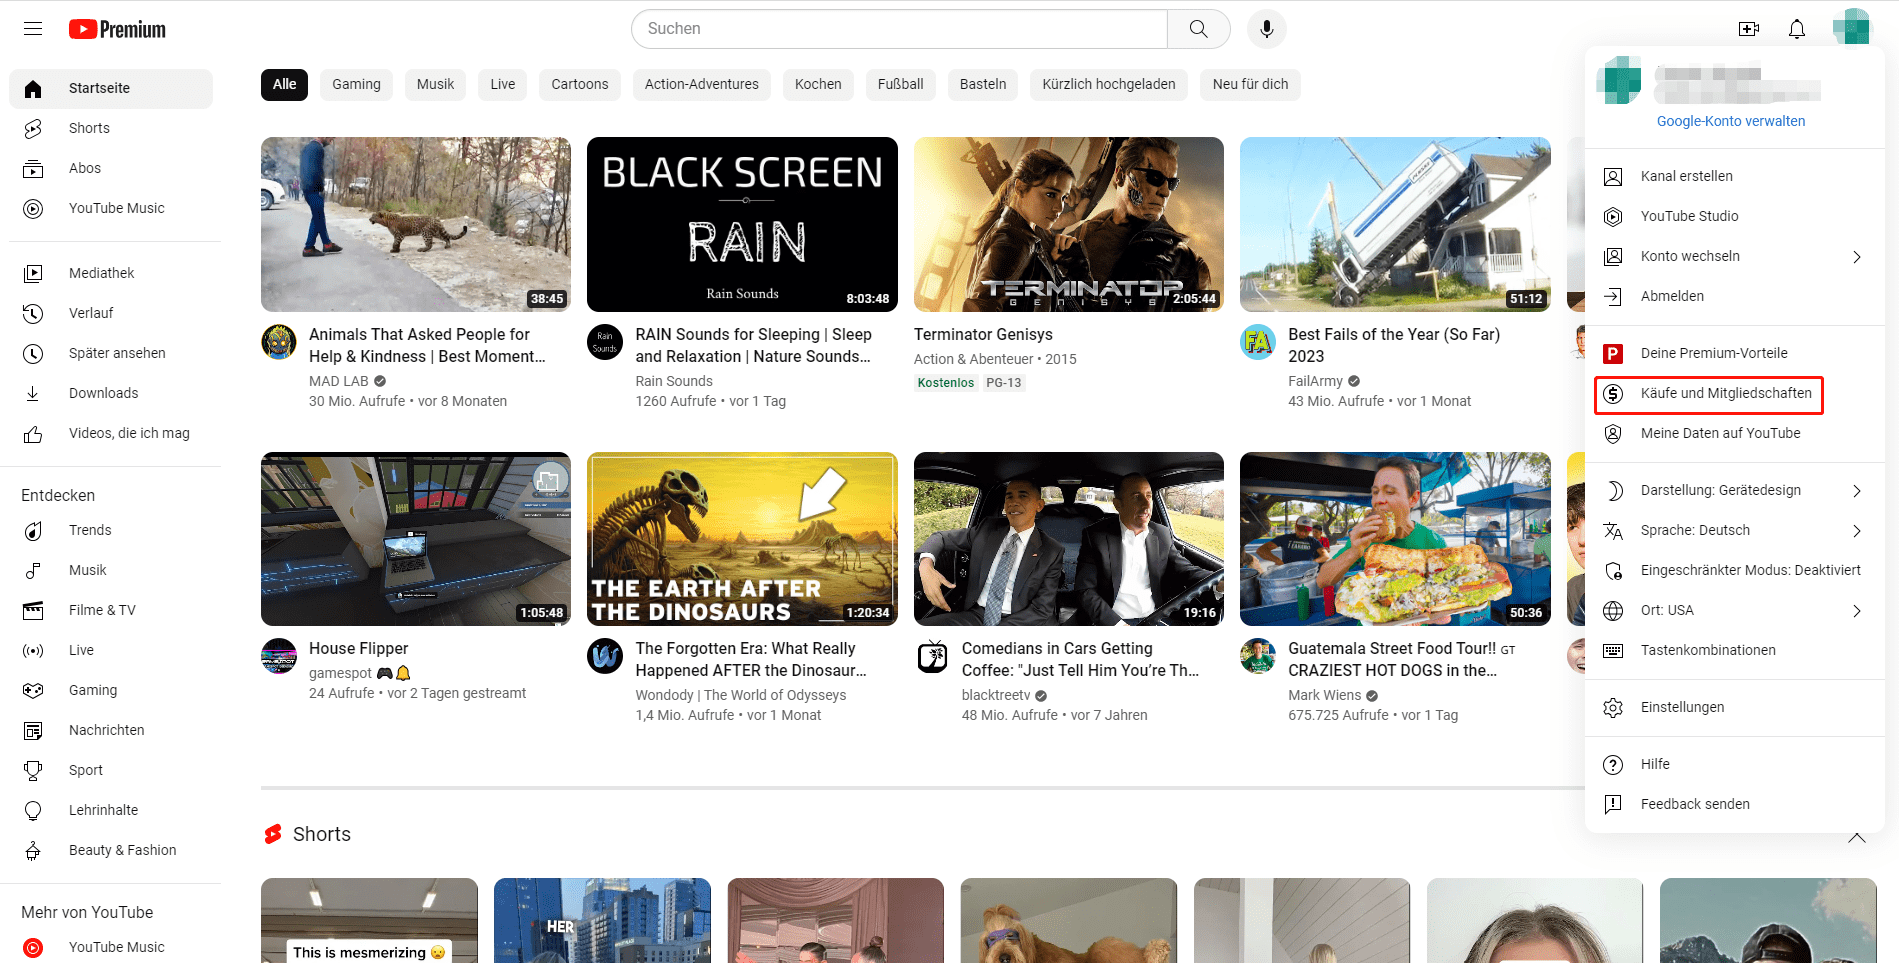Click the Suchen search field
Viewport: 1899px width, 963px height.
(899, 29)
